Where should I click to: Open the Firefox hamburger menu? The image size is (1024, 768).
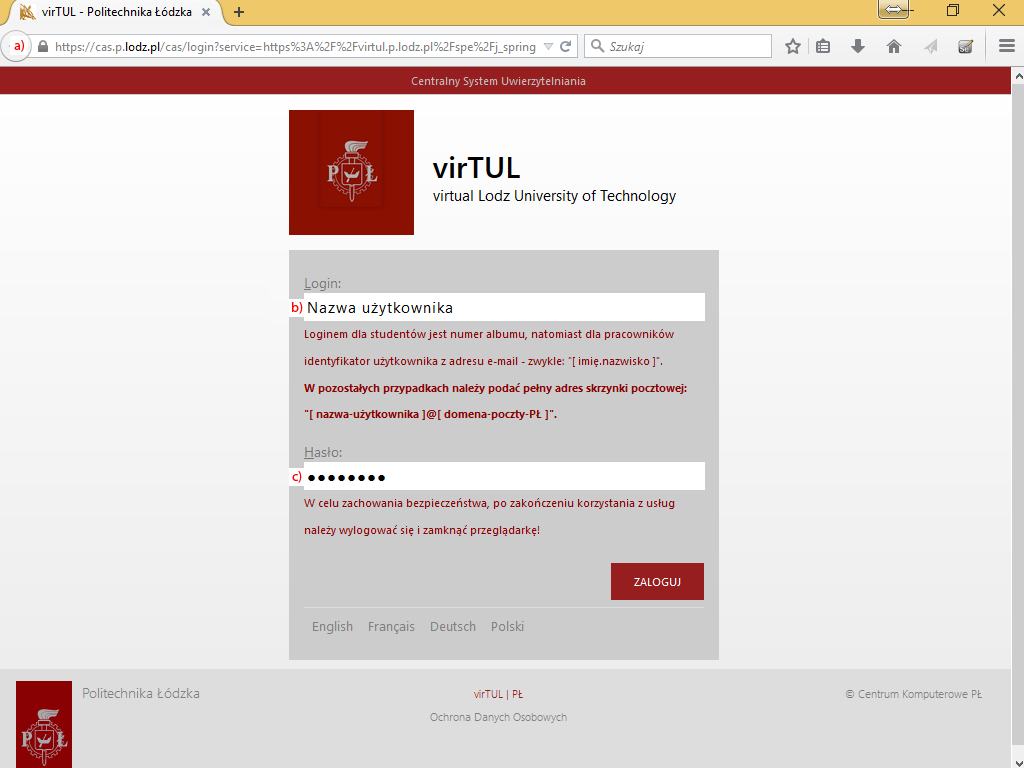pos(1006,46)
